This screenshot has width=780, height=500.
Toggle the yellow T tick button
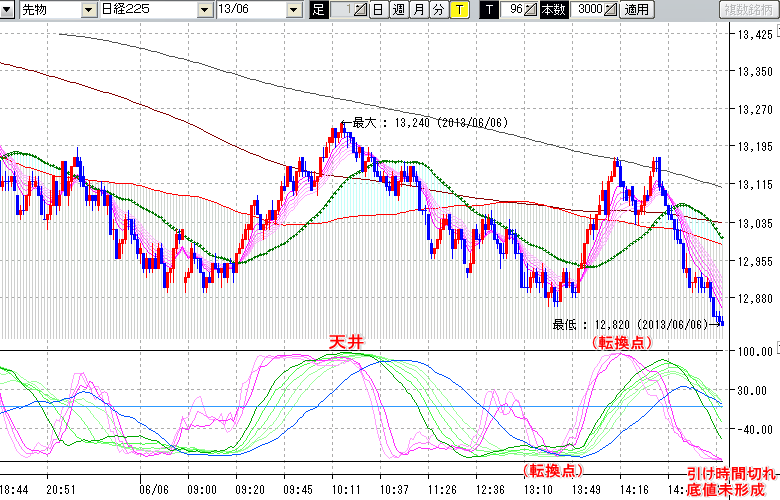(458, 10)
